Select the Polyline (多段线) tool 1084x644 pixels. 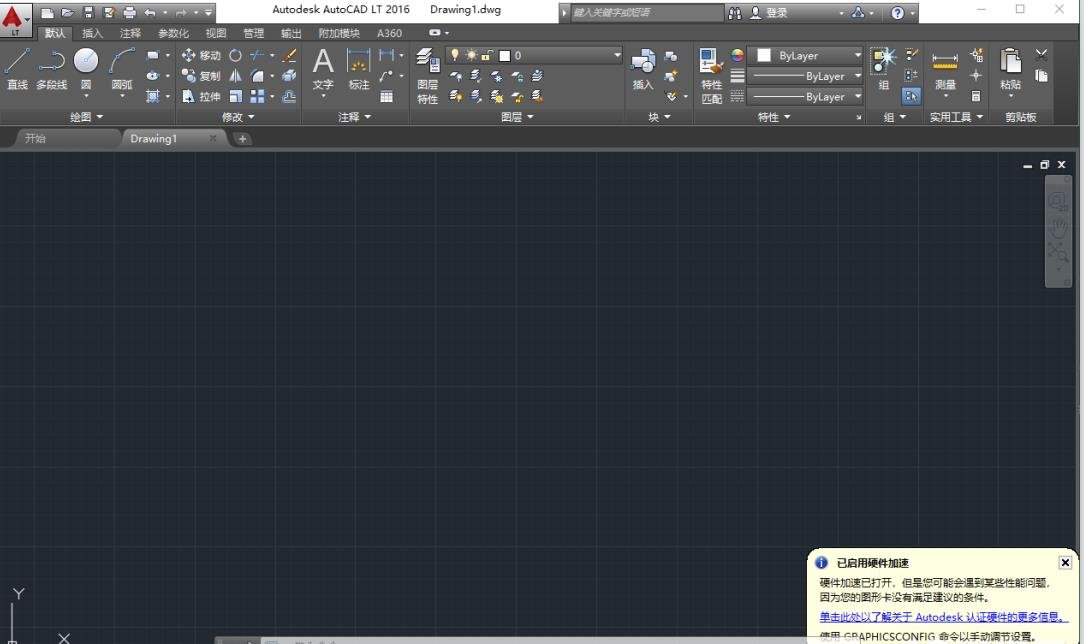click(x=52, y=68)
